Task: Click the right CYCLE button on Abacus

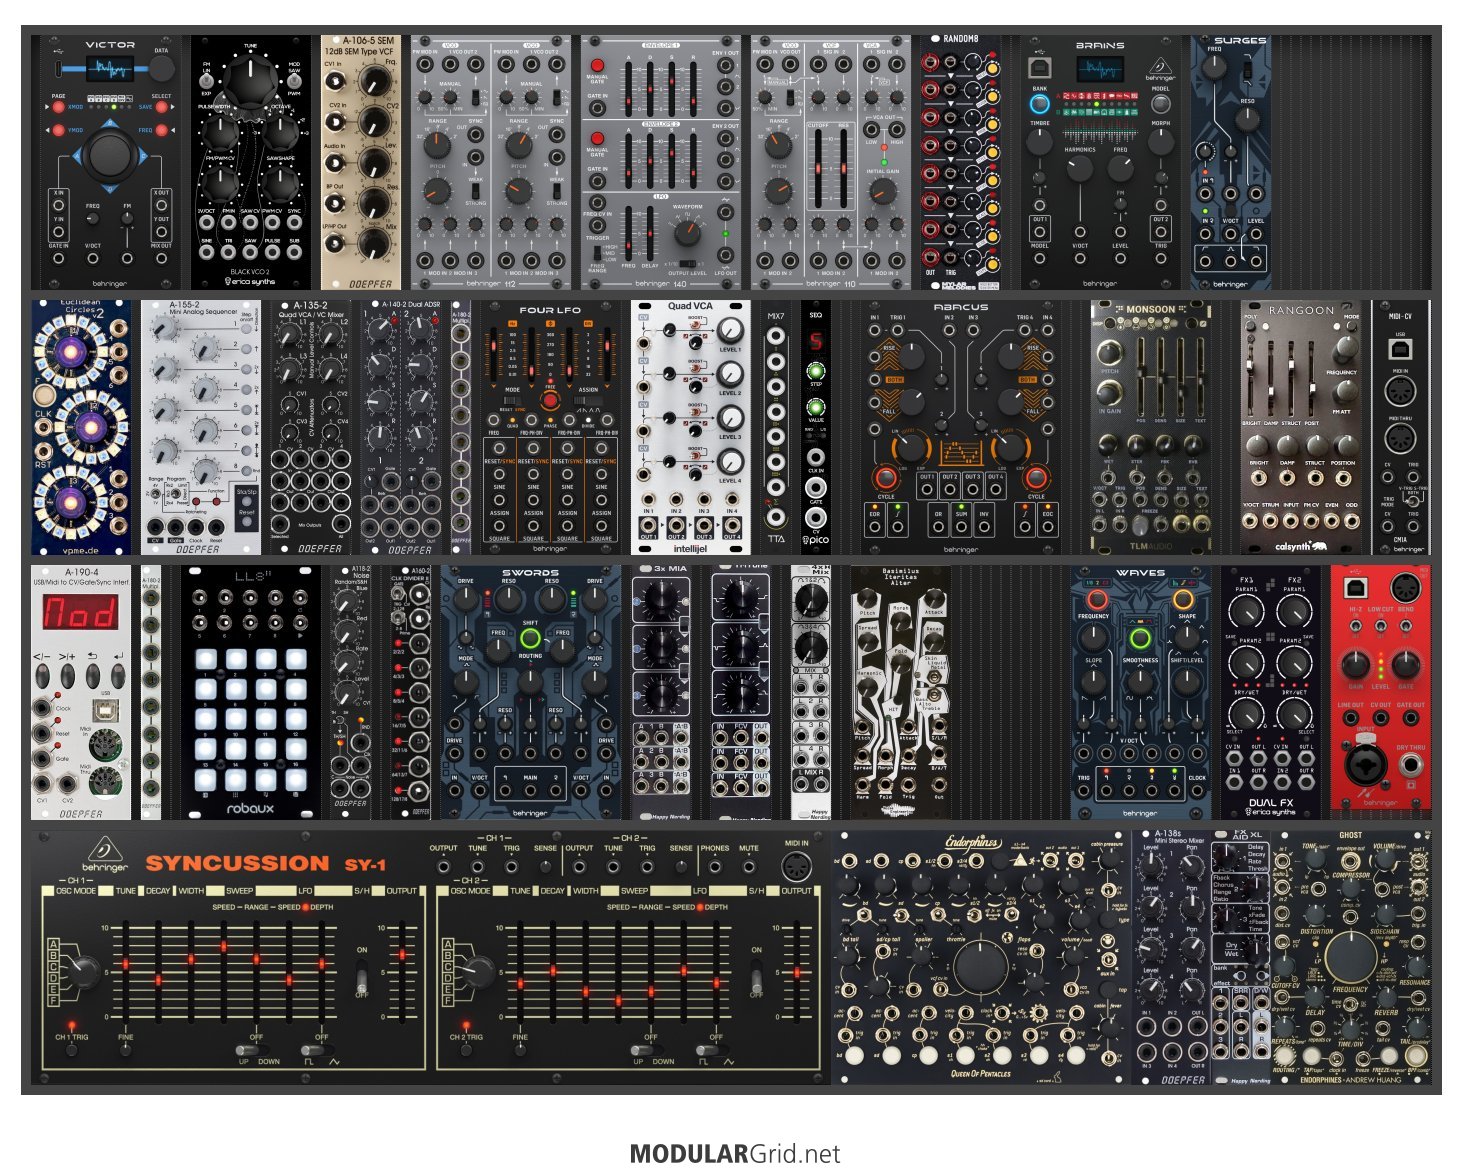Action: pyautogui.click(x=1036, y=477)
